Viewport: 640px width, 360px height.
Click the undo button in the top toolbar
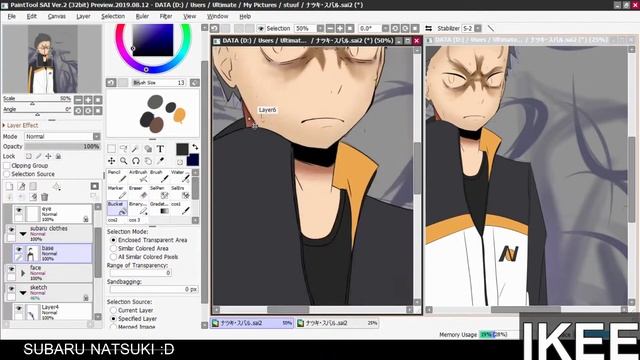[214, 28]
